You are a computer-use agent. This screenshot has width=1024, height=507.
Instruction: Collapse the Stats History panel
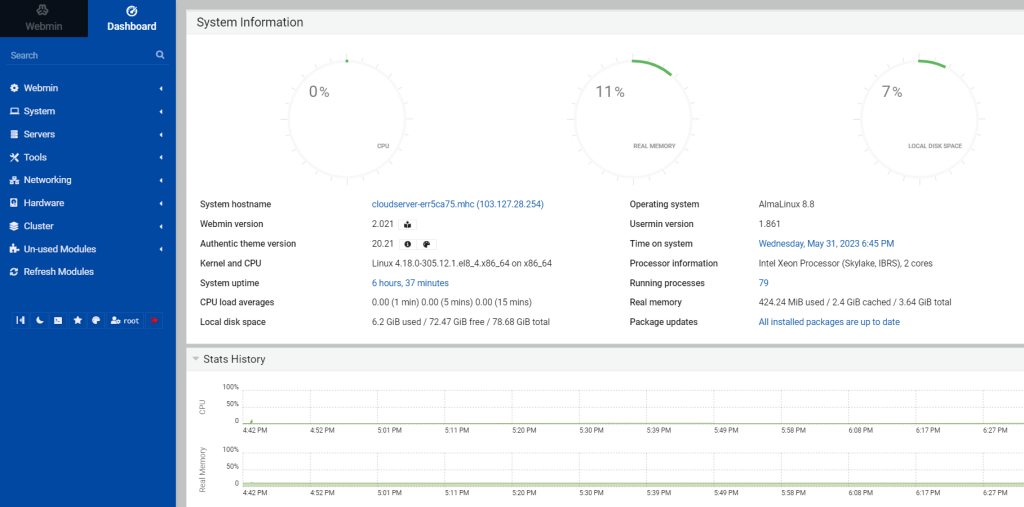click(x=196, y=358)
